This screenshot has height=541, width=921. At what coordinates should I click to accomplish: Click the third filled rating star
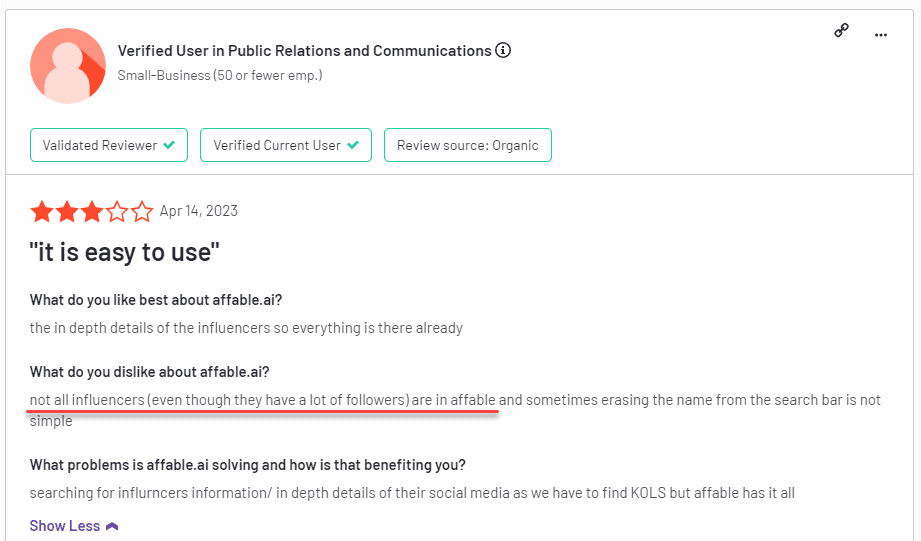click(x=92, y=212)
